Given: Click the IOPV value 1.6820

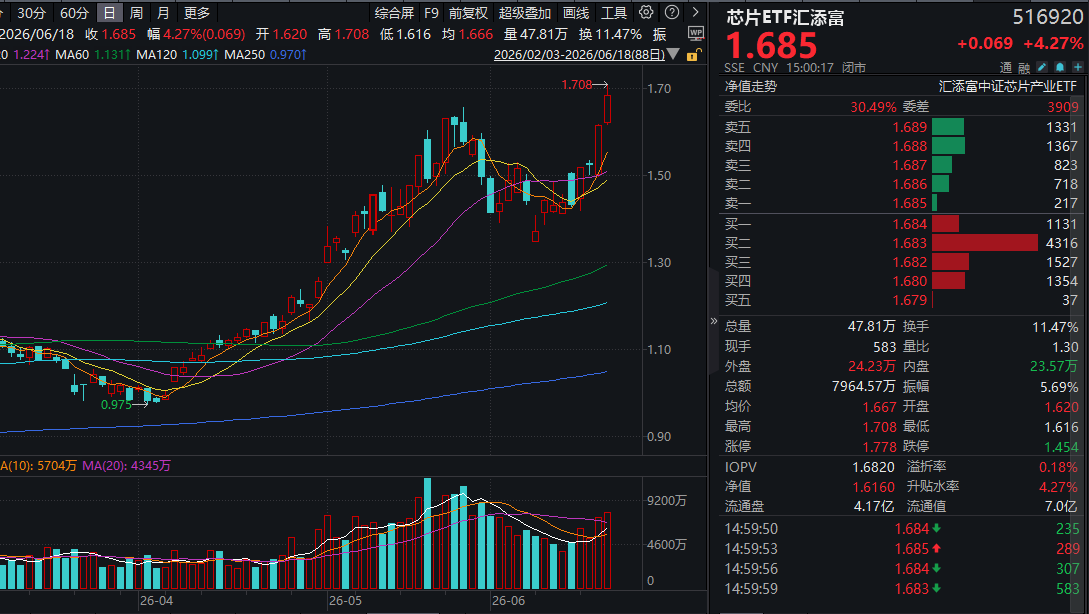Looking at the screenshot, I should [x=873, y=467].
